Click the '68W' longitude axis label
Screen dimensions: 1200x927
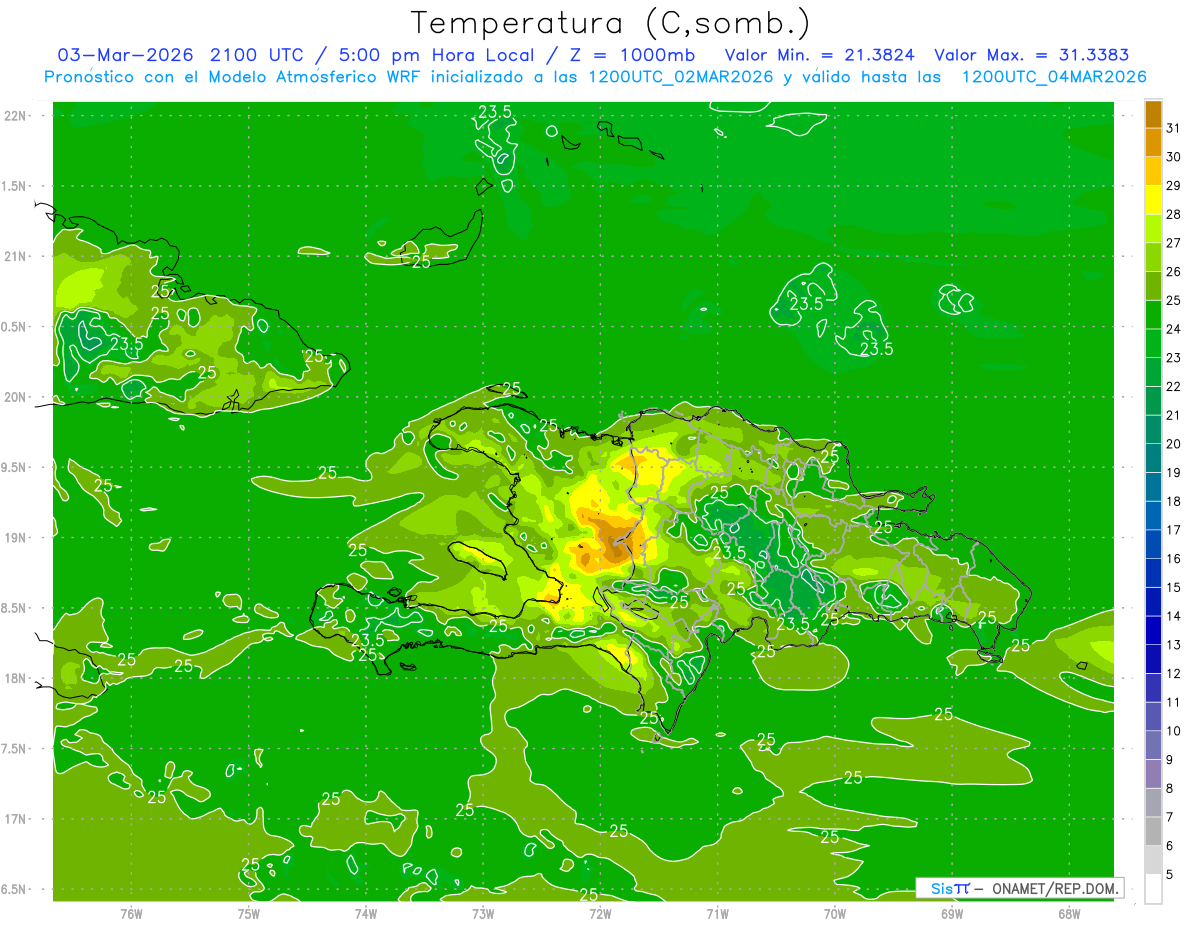click(1069, 913)
